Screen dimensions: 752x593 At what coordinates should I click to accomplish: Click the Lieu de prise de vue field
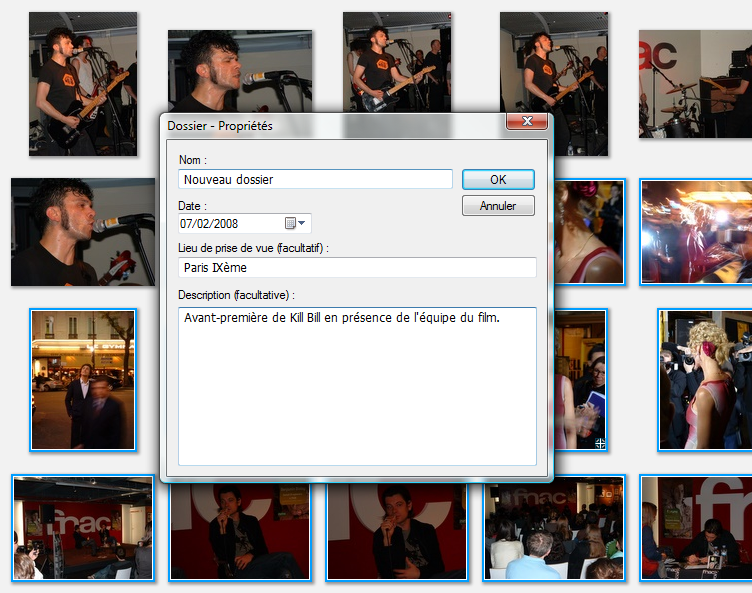(357, 267)
